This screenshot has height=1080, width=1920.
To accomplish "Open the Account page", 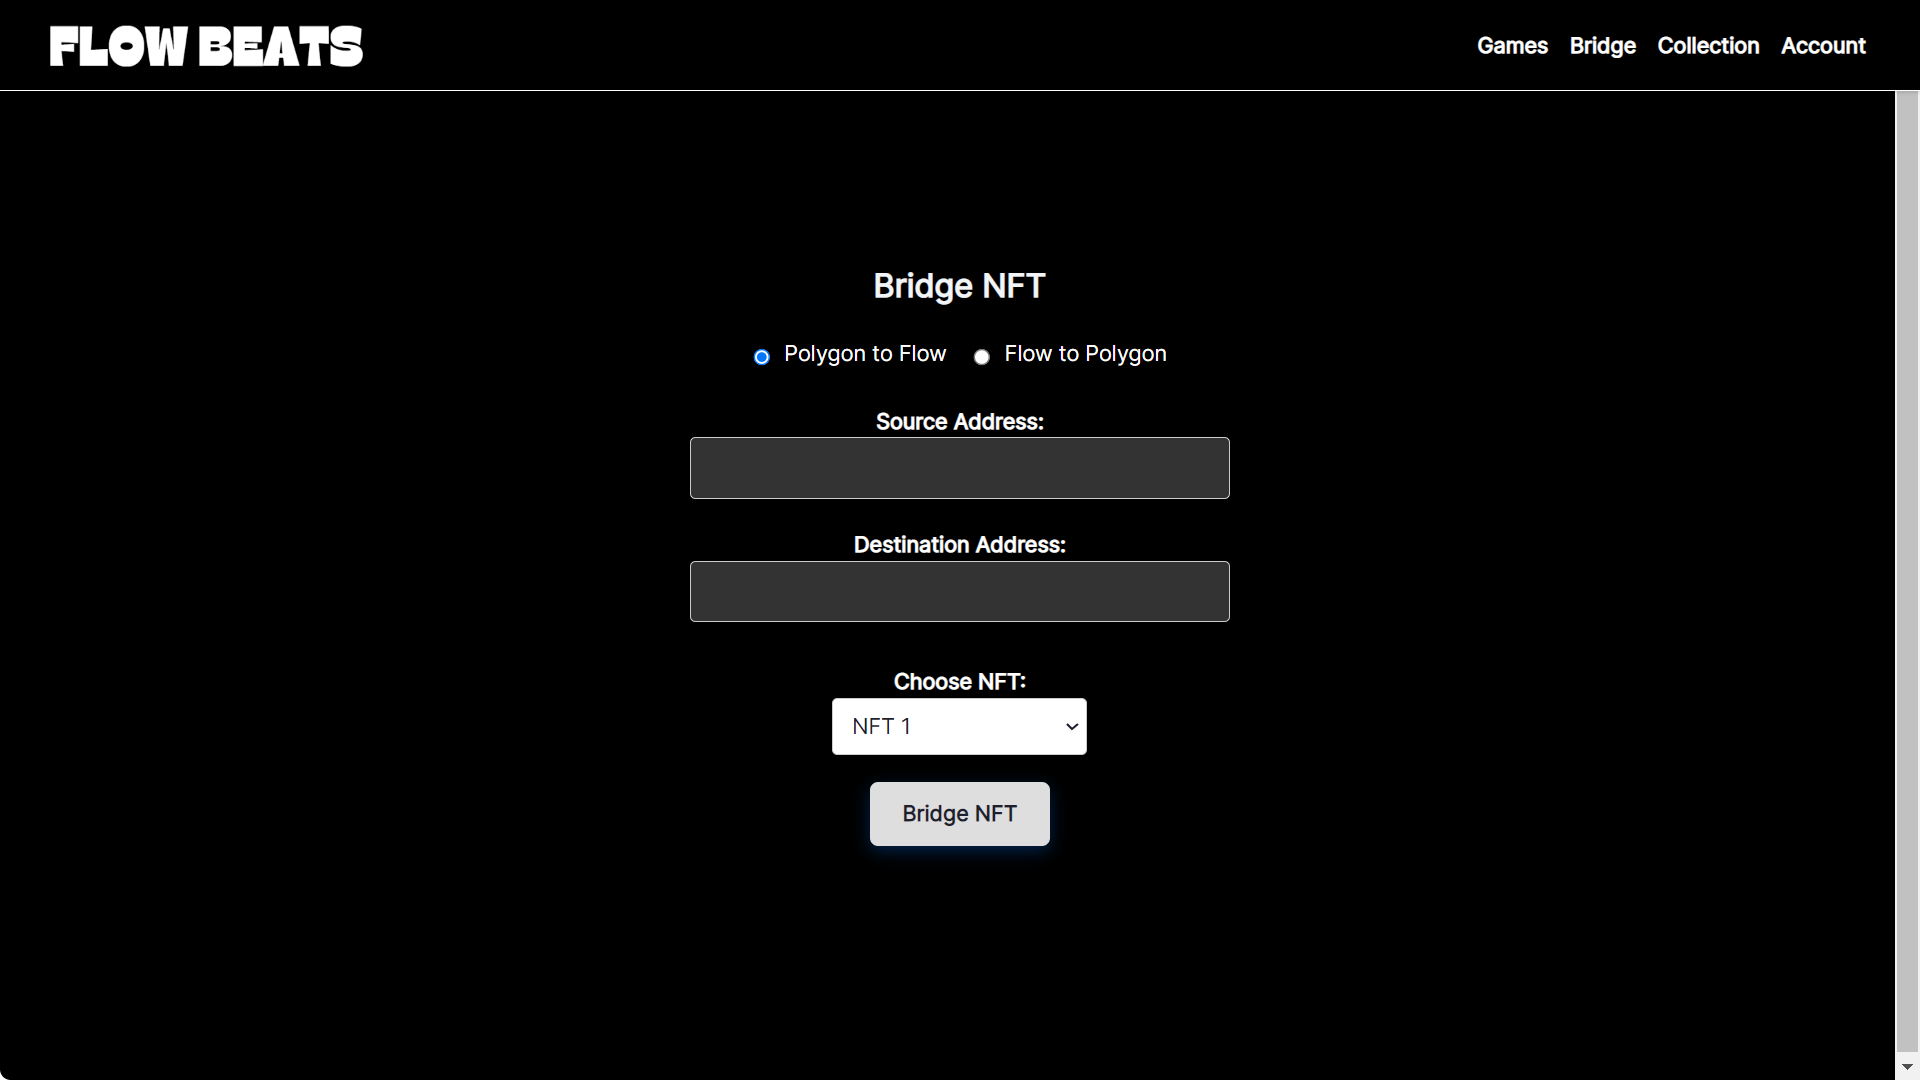I will pyautogui.click(x=1823, y=46).
